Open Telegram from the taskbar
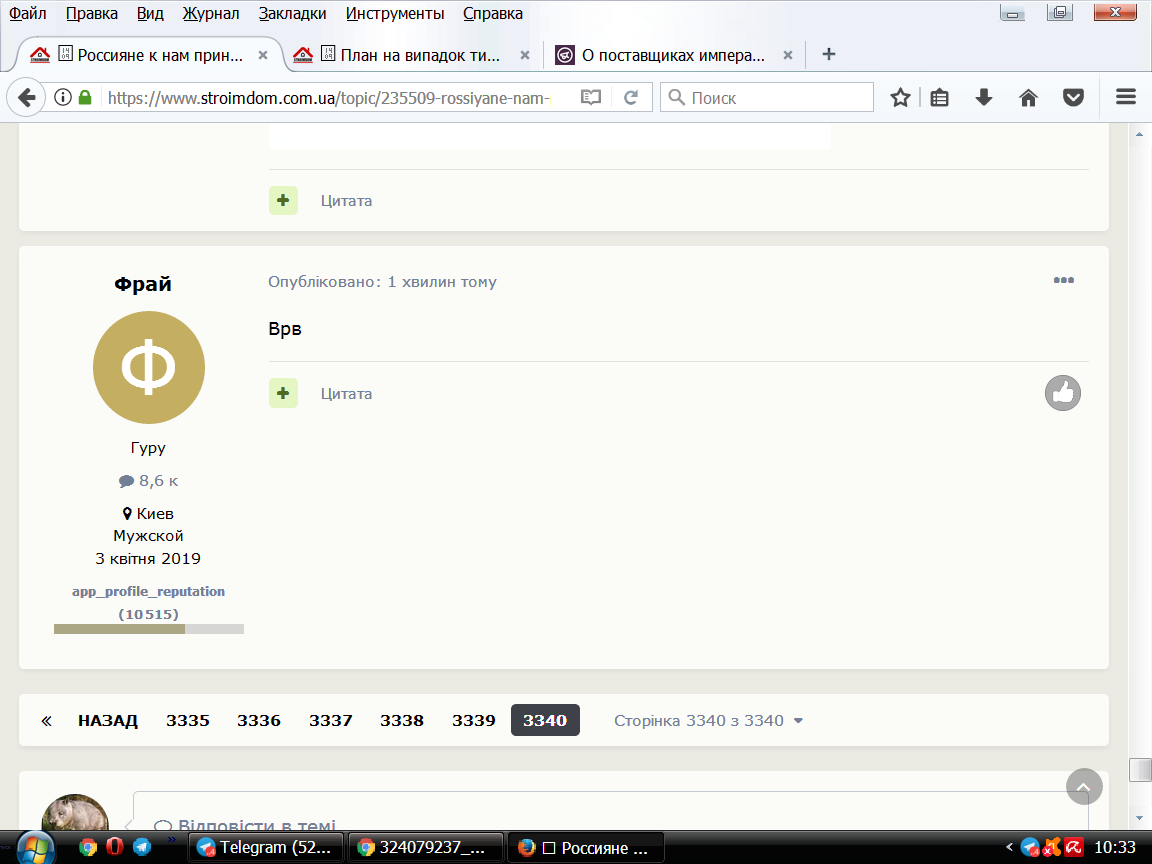Screen dimensions: 1152x864 266,847
